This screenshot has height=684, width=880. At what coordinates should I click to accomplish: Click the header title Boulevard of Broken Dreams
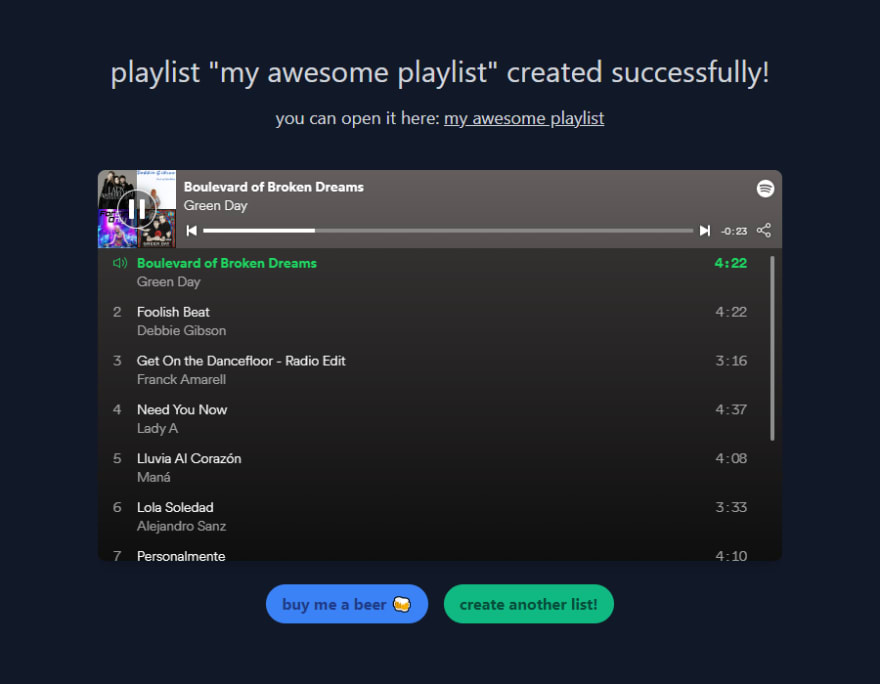(274, 187)
